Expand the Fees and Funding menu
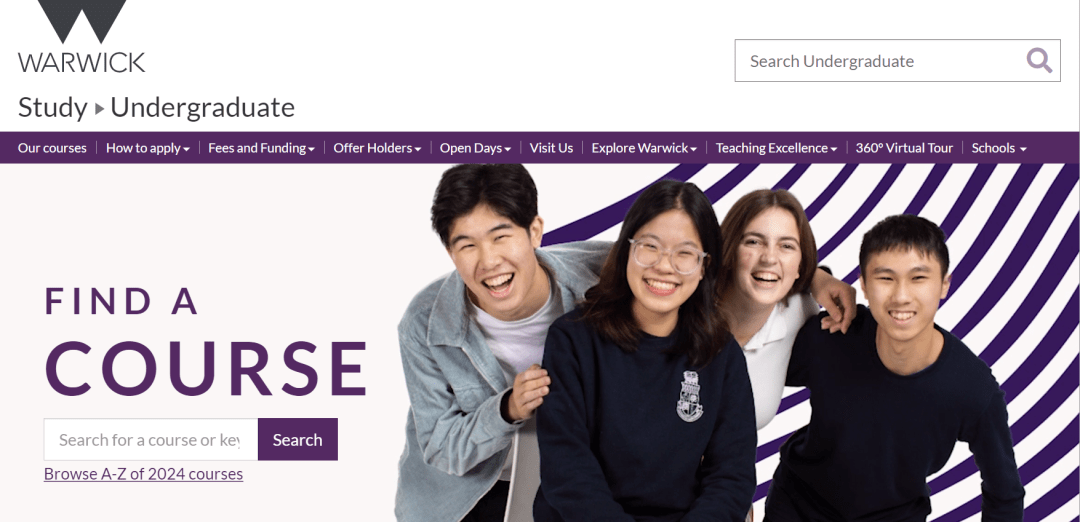This screenshot has height=522, width=1080. [261, 148]
